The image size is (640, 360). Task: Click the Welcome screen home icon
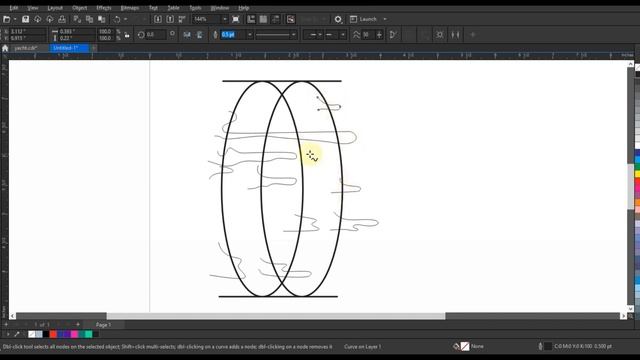pyautogui.click(x=5, y=48)
